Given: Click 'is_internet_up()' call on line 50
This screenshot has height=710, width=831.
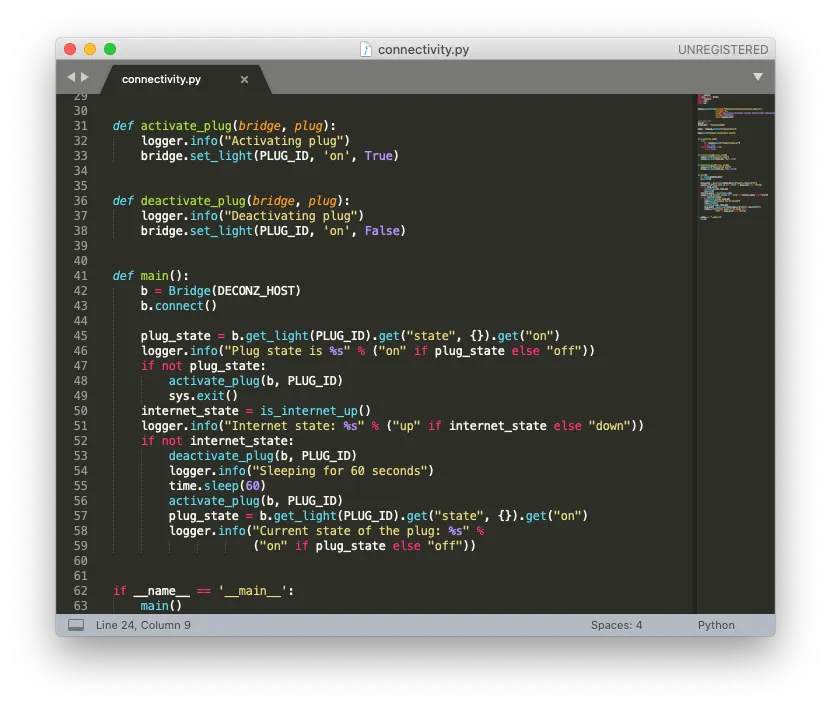Looking at the screenshot, I should point(315,411).
